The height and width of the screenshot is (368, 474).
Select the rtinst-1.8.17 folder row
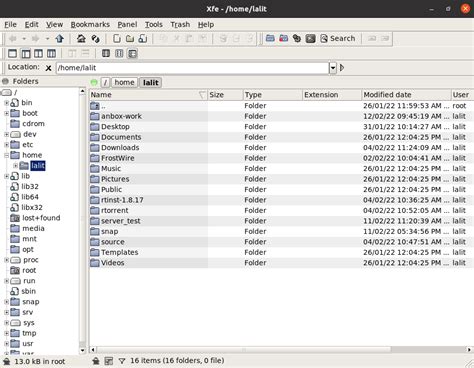click(282, 200)
